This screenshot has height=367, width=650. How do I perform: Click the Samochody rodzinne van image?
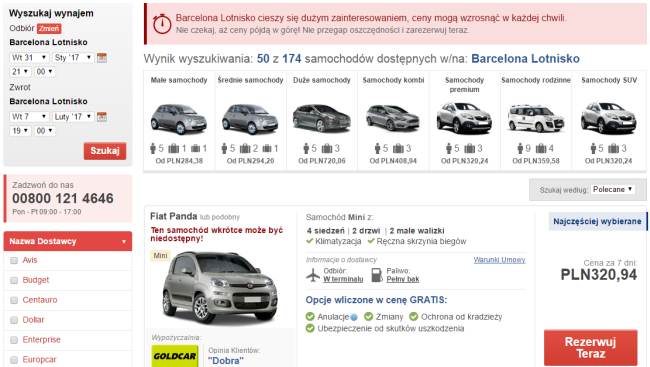click(x=536, y=119)
